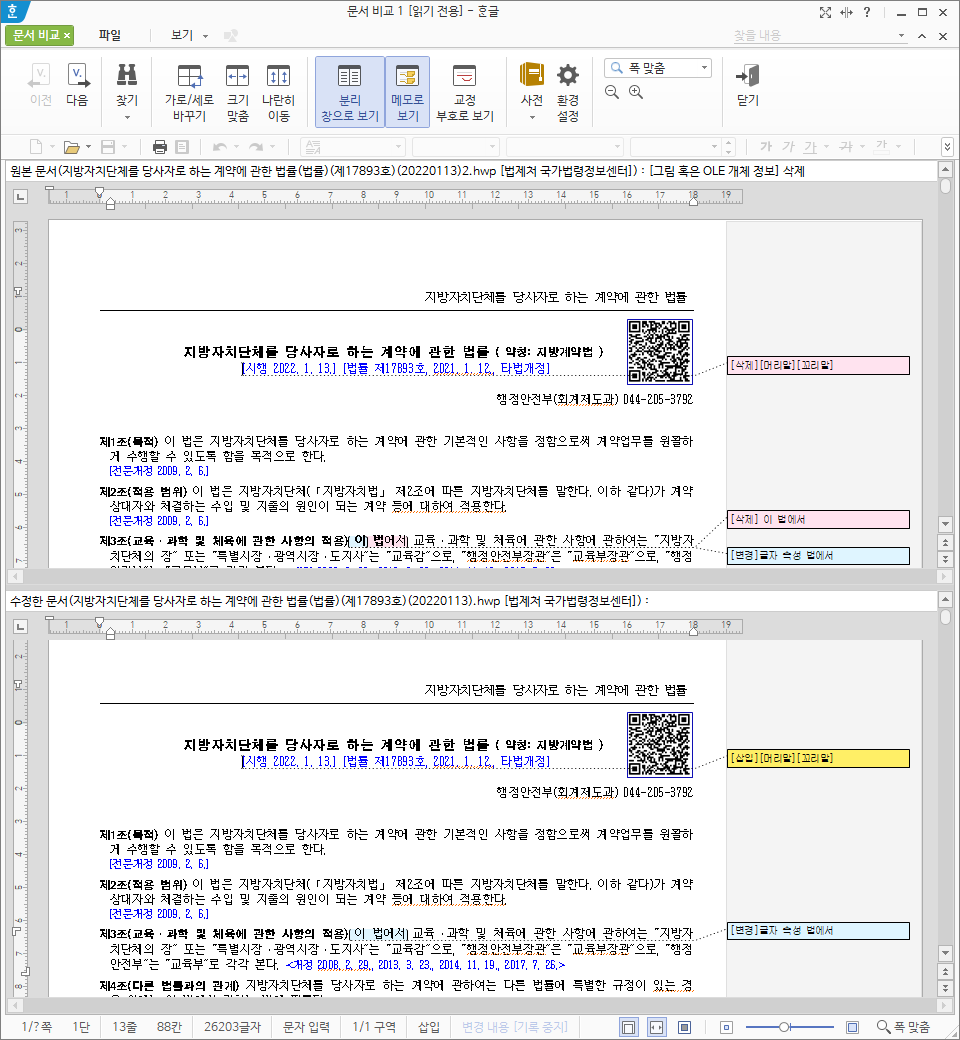Select blue [변경] memo in revised document pane
The image size is (960, 1040).
(818, 931)
